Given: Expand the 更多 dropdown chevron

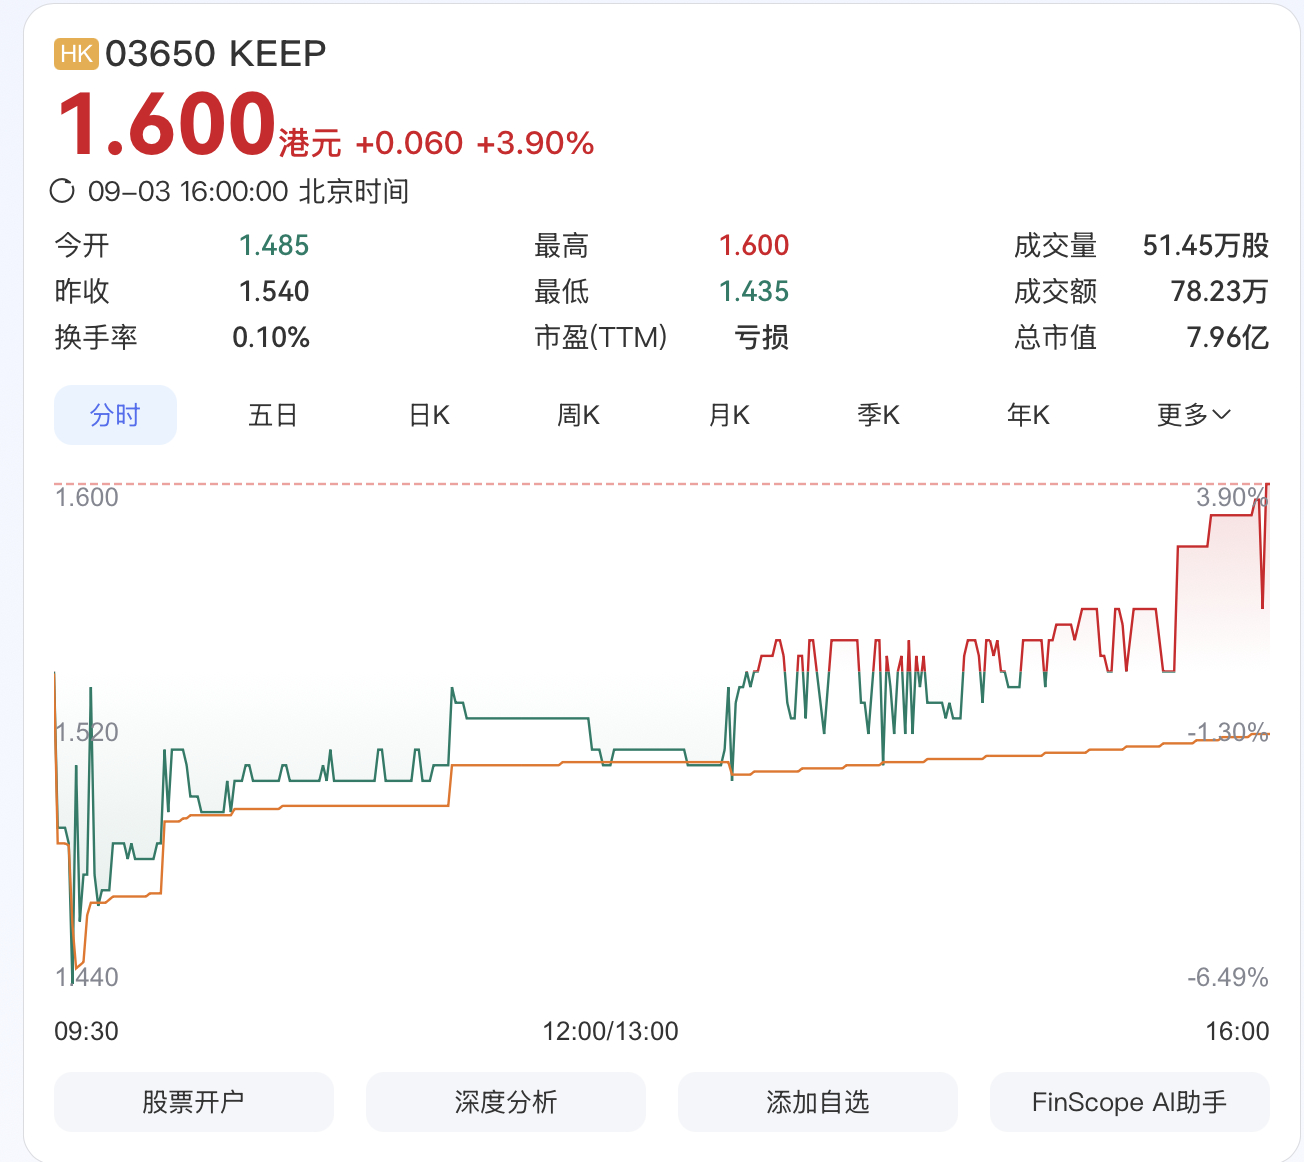Looking at the screenshot, I should tap(1221, 415).
